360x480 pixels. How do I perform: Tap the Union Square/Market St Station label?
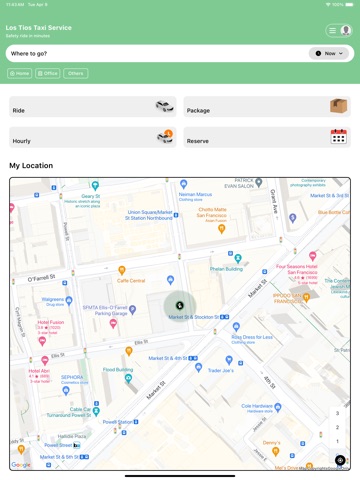point(149,215)
